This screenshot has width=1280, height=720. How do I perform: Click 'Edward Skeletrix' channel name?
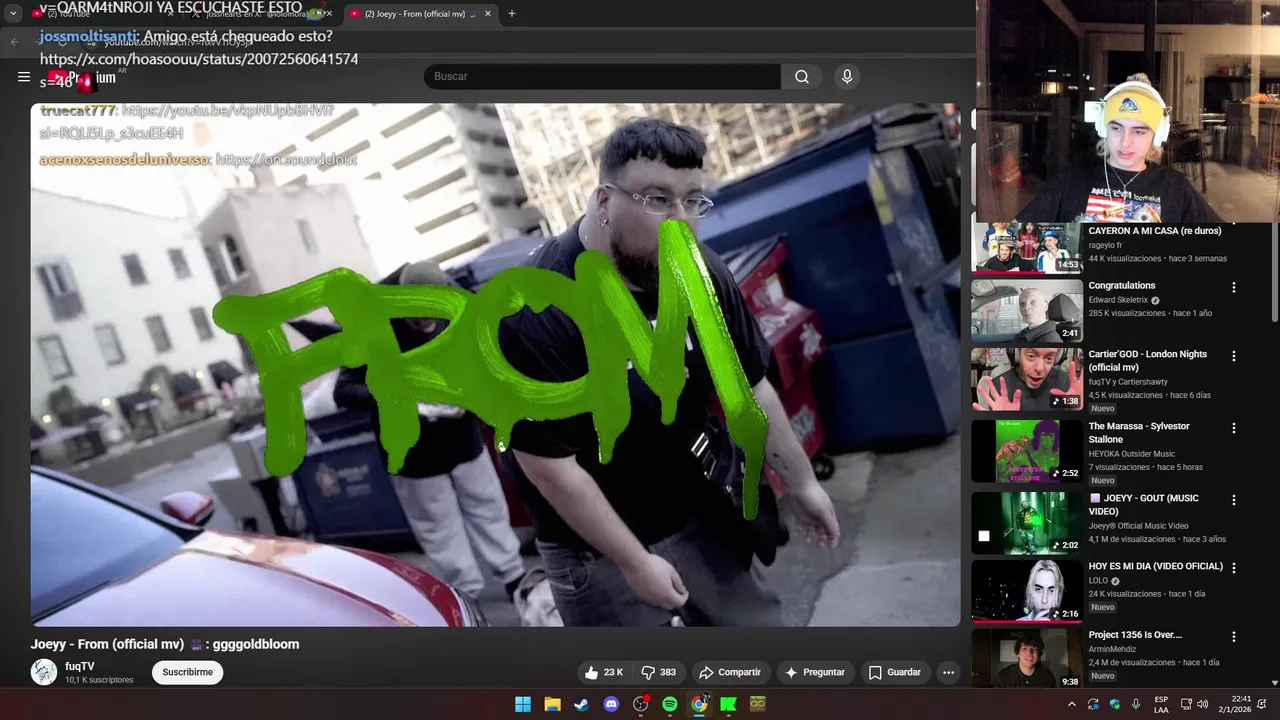[x=1119, y=300]
